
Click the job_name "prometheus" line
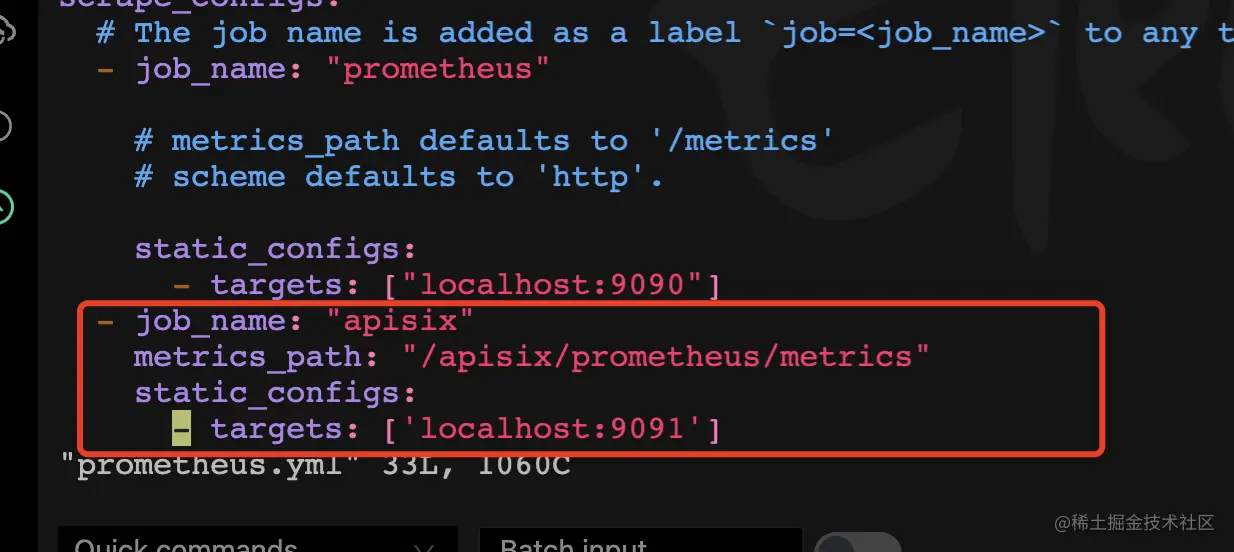(323, 70)
